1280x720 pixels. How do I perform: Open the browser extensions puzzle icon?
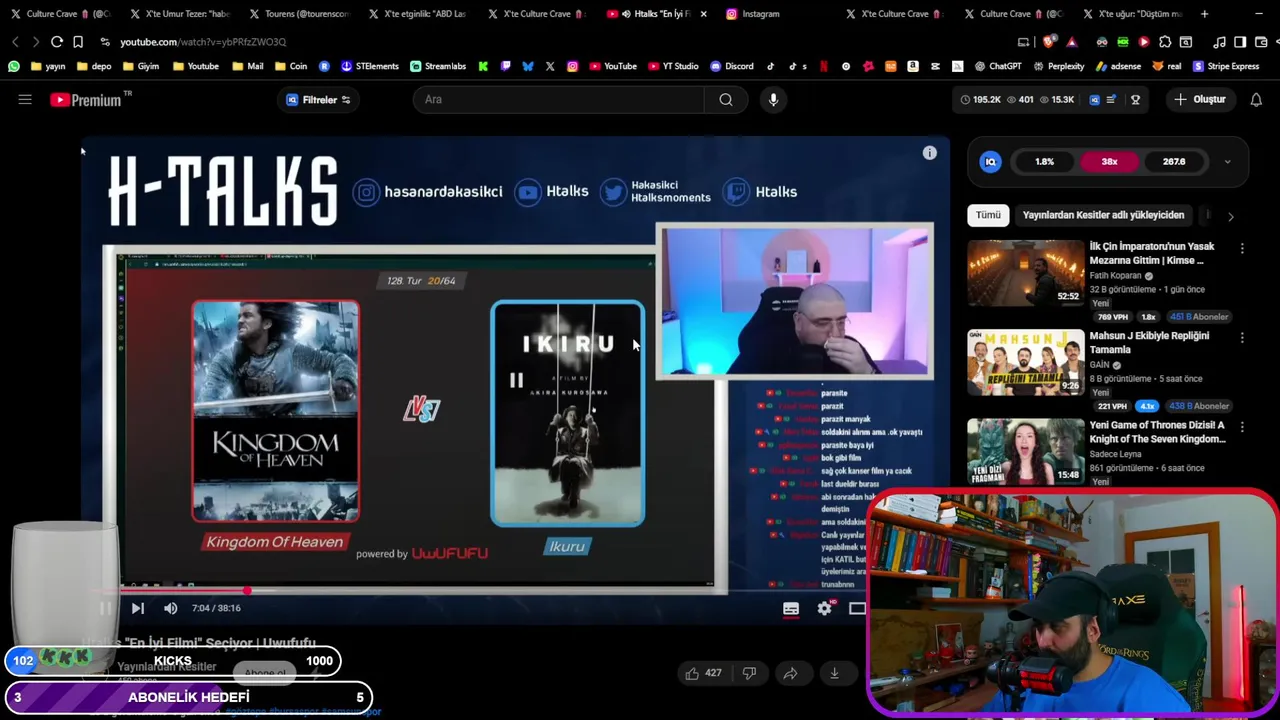(x=1165, y=42)
